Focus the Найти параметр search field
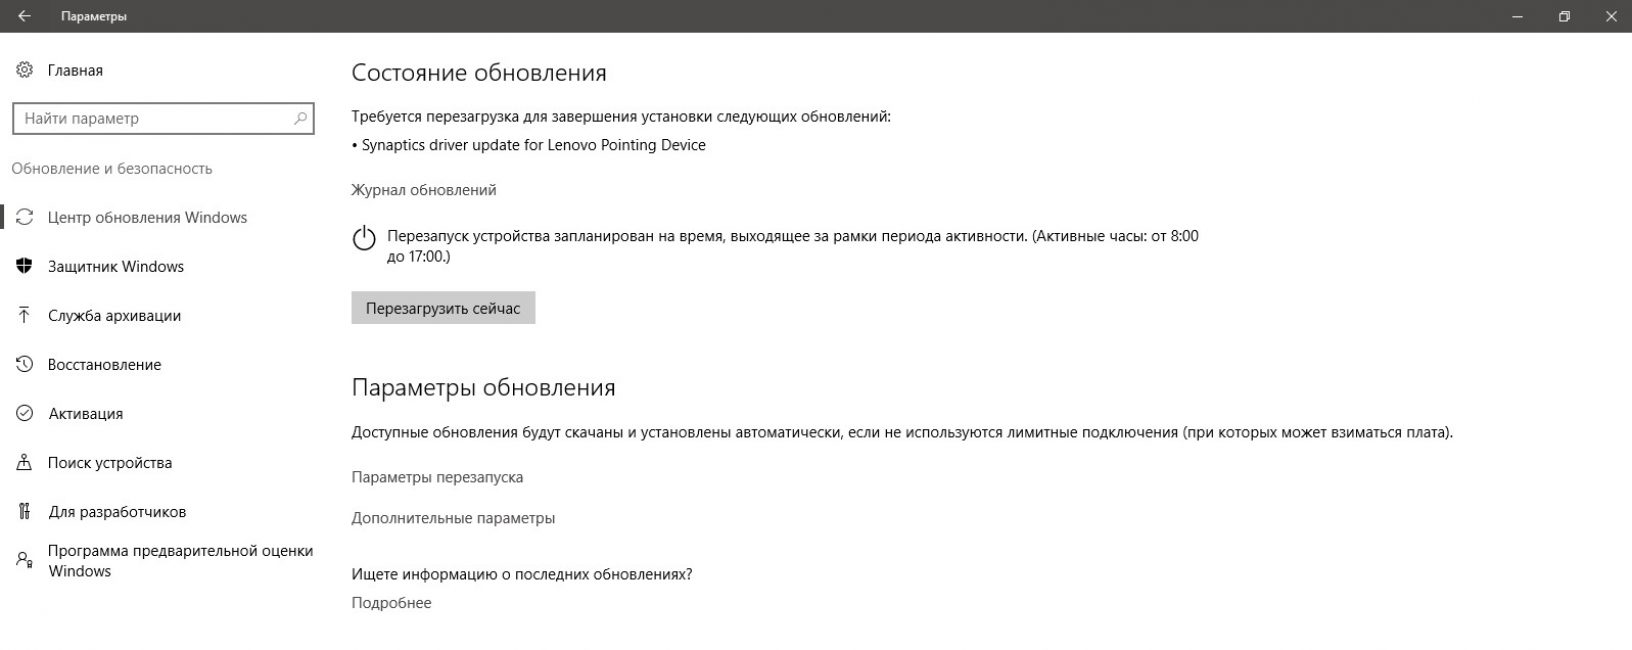The height and width of the screenshot is (650, 1632). click(163, 118)
